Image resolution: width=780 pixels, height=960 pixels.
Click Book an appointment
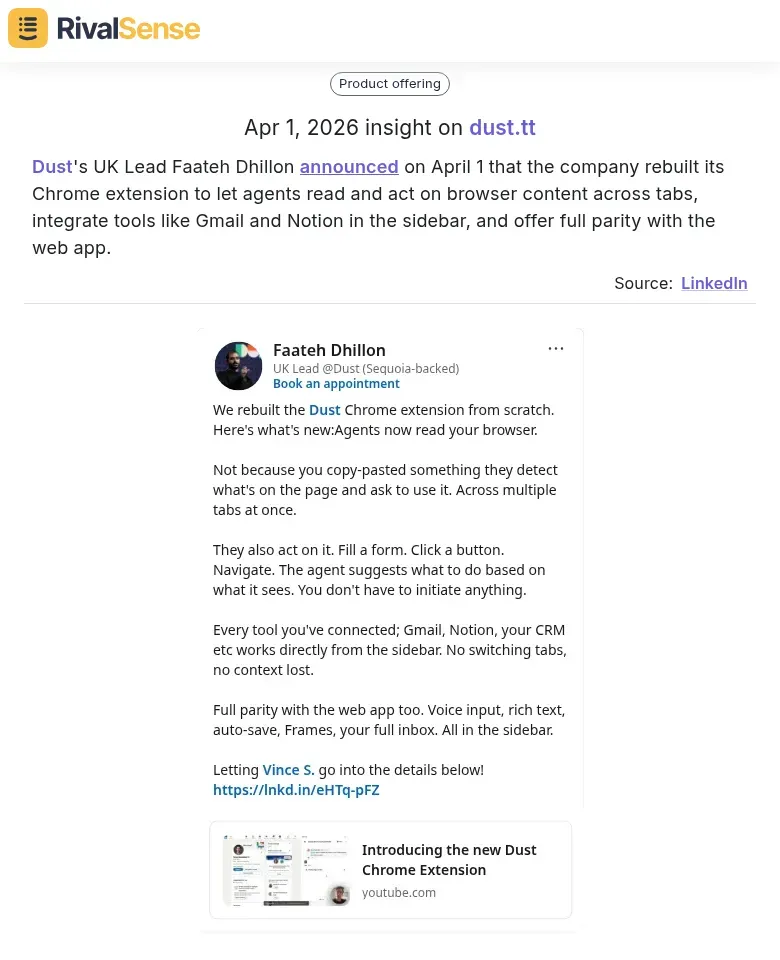(336, 383)
